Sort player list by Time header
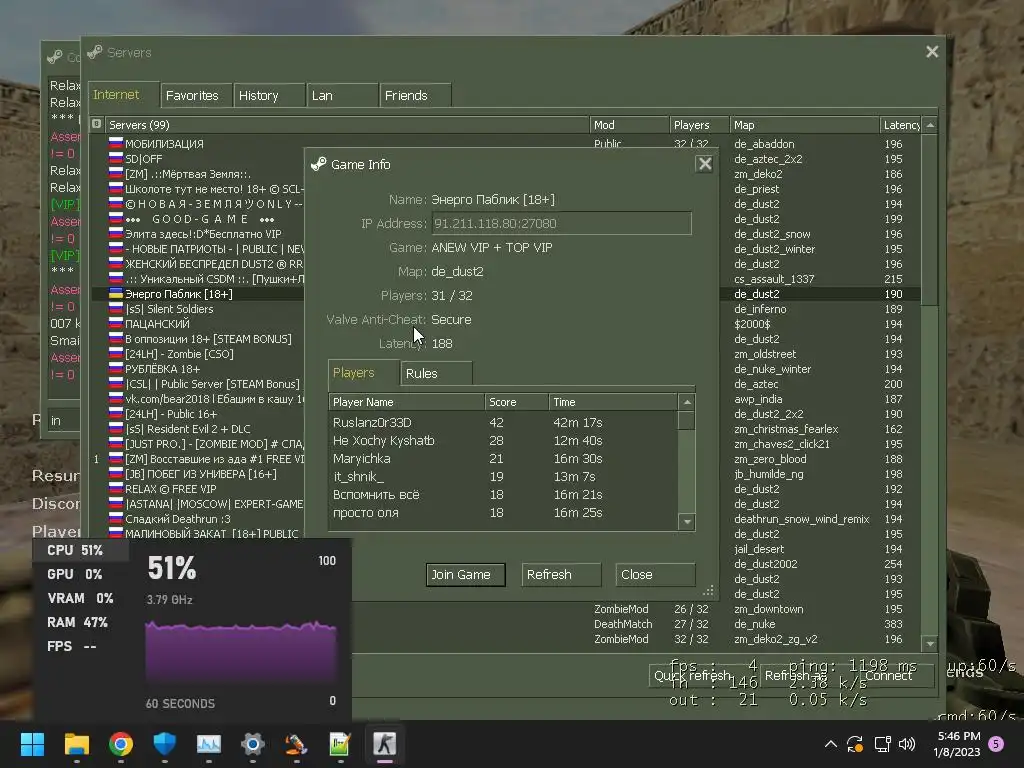Viewport: 1024px width, 768px height. tap(613, 402)
